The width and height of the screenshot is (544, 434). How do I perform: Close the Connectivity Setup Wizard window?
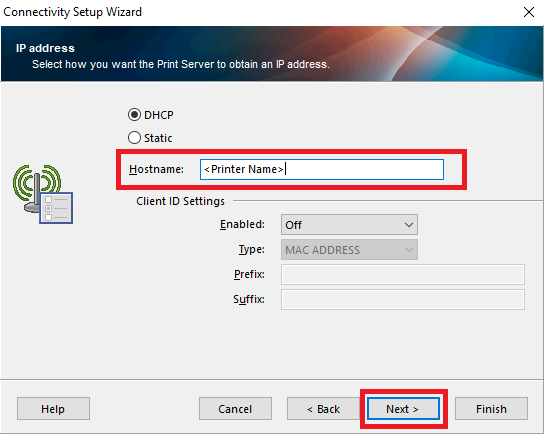tap(529, 12)
